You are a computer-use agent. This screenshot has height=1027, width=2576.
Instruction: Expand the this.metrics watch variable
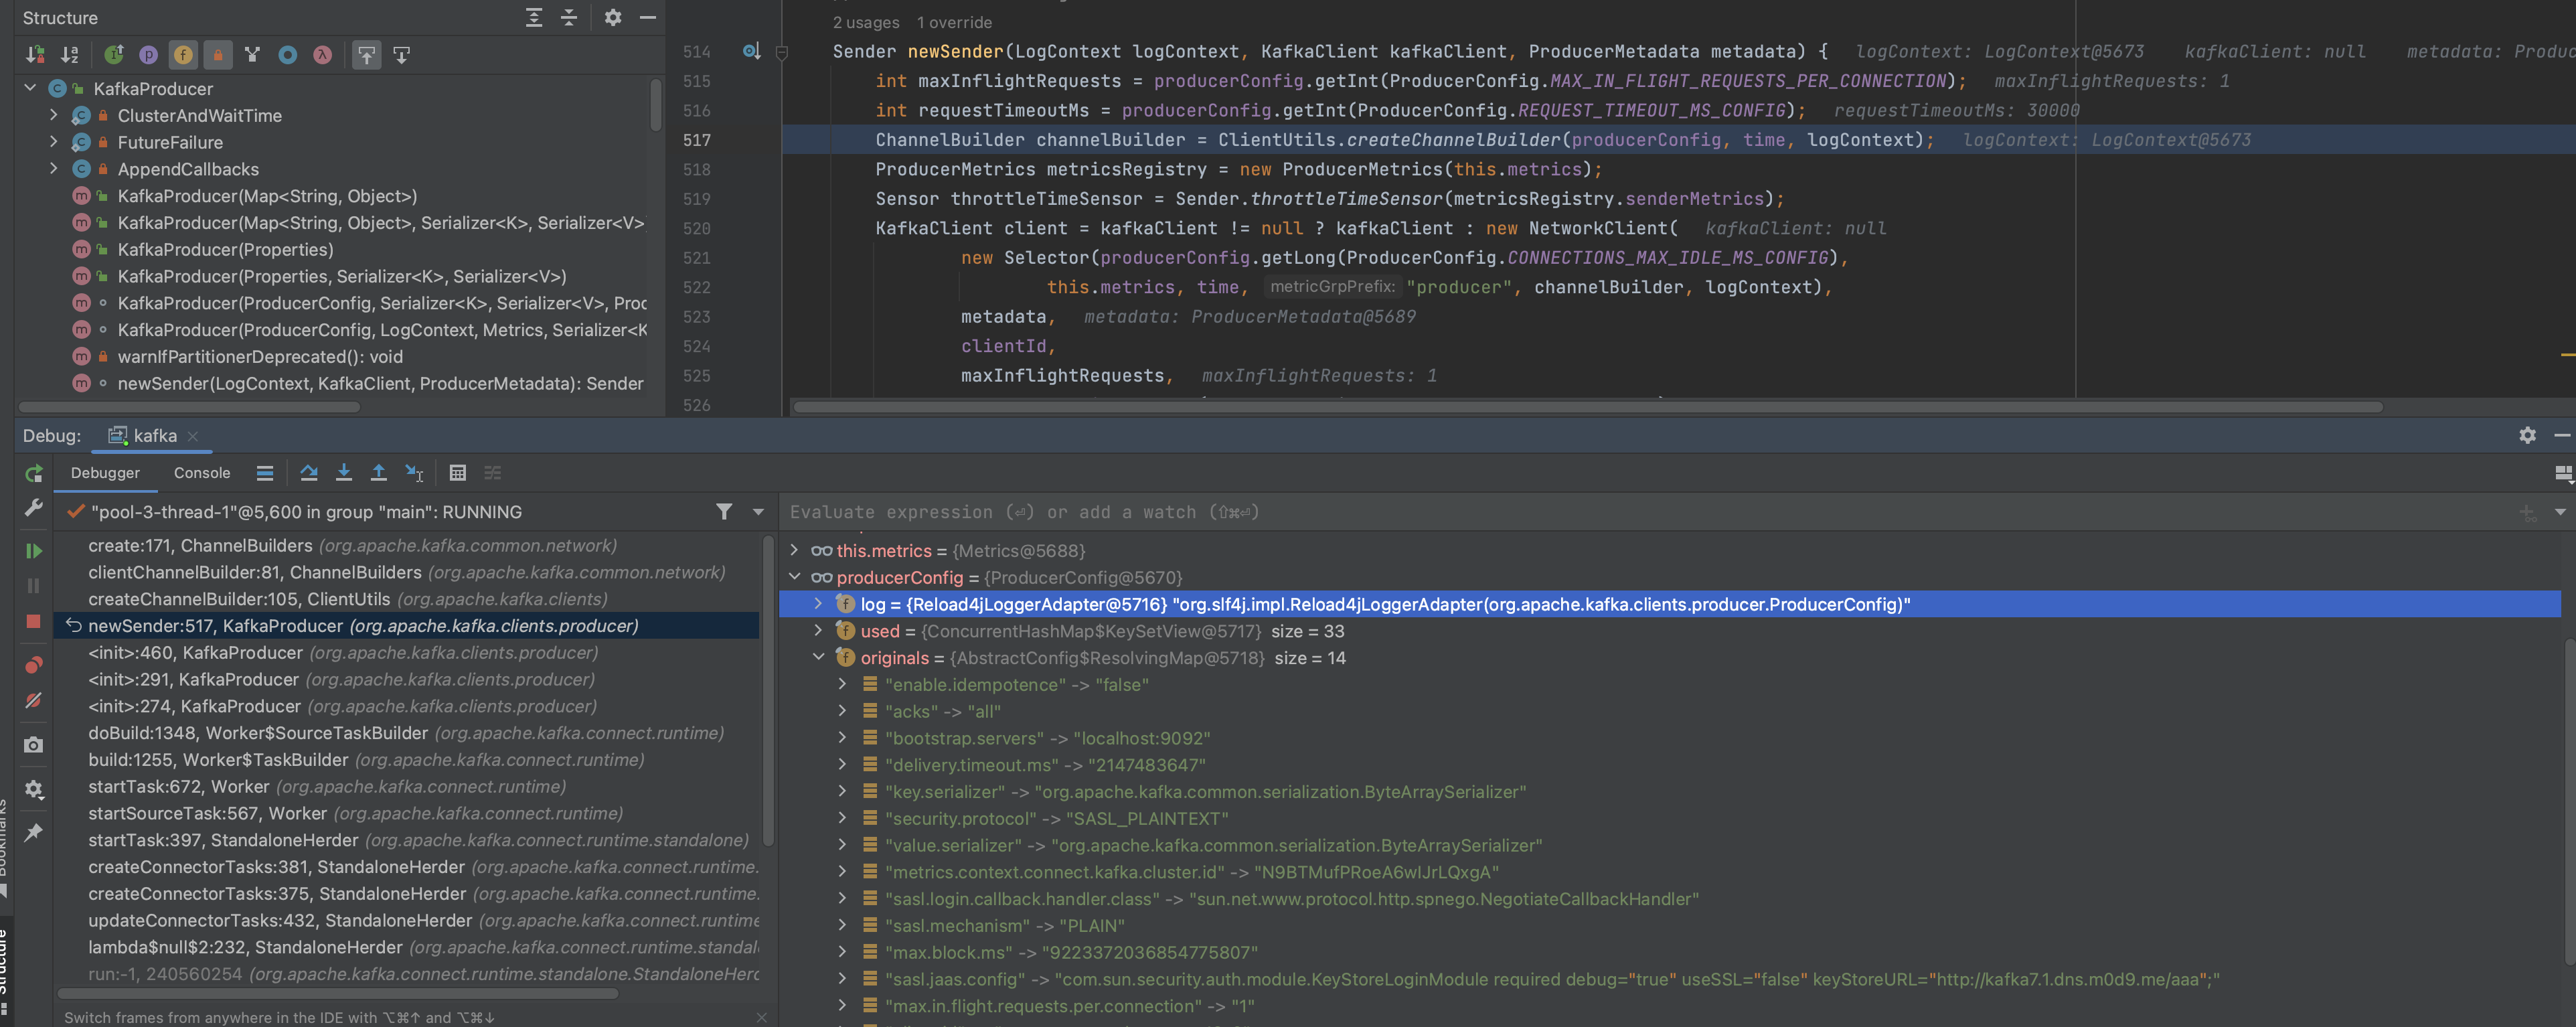(x=795, y=550)
